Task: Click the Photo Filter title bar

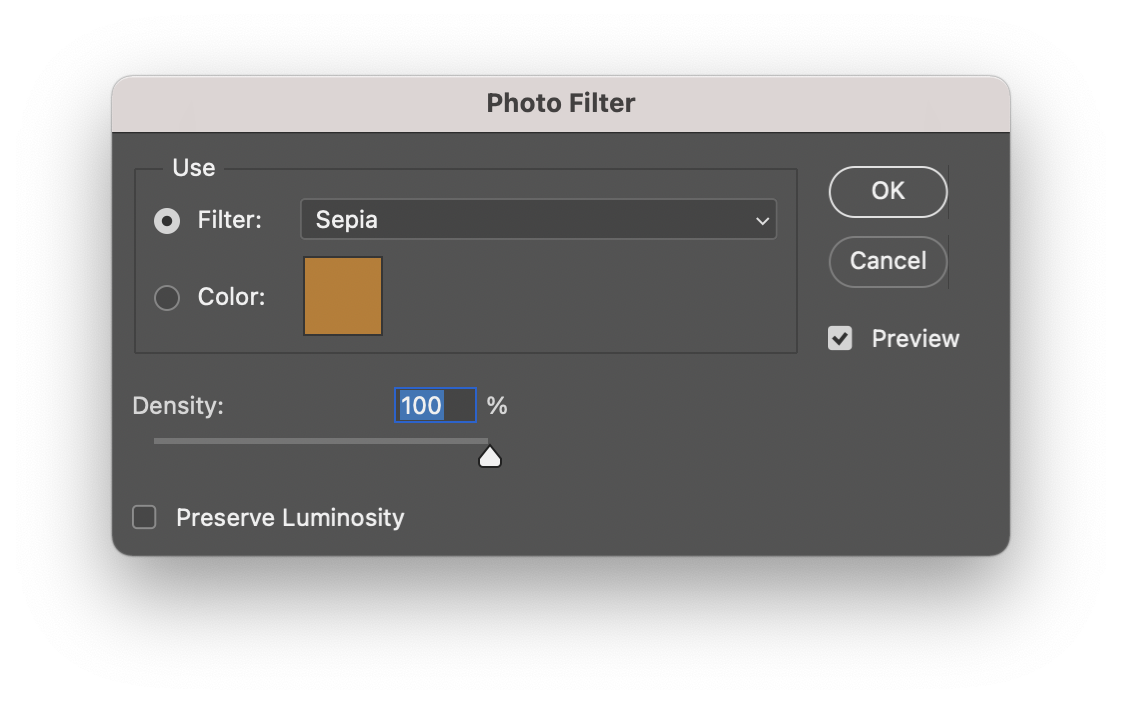Action: click(x=560, y=103)
